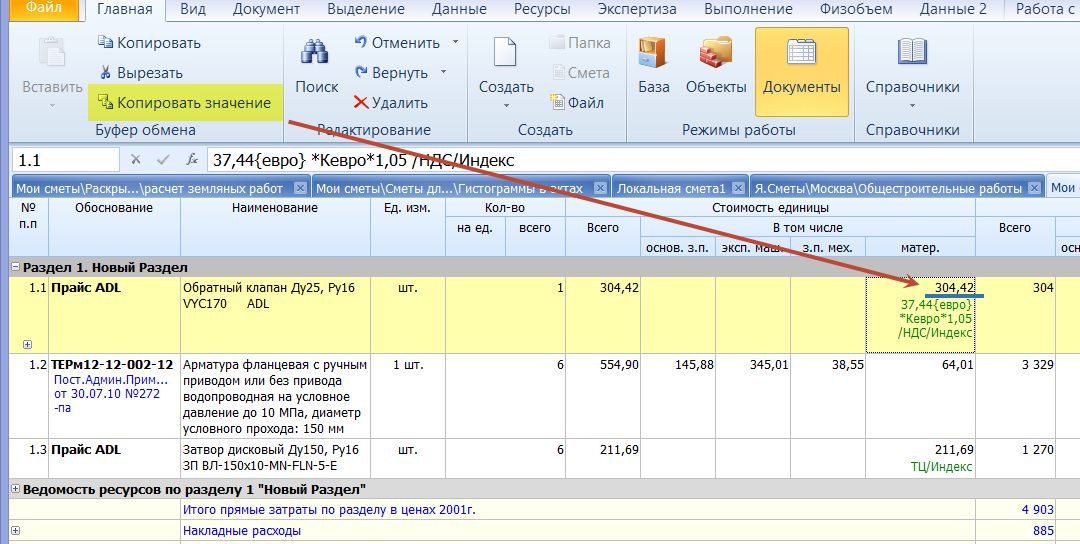Expand the Вставить dropdown arrow
This screenshot has height=544, width=1080.
(52, 106)
